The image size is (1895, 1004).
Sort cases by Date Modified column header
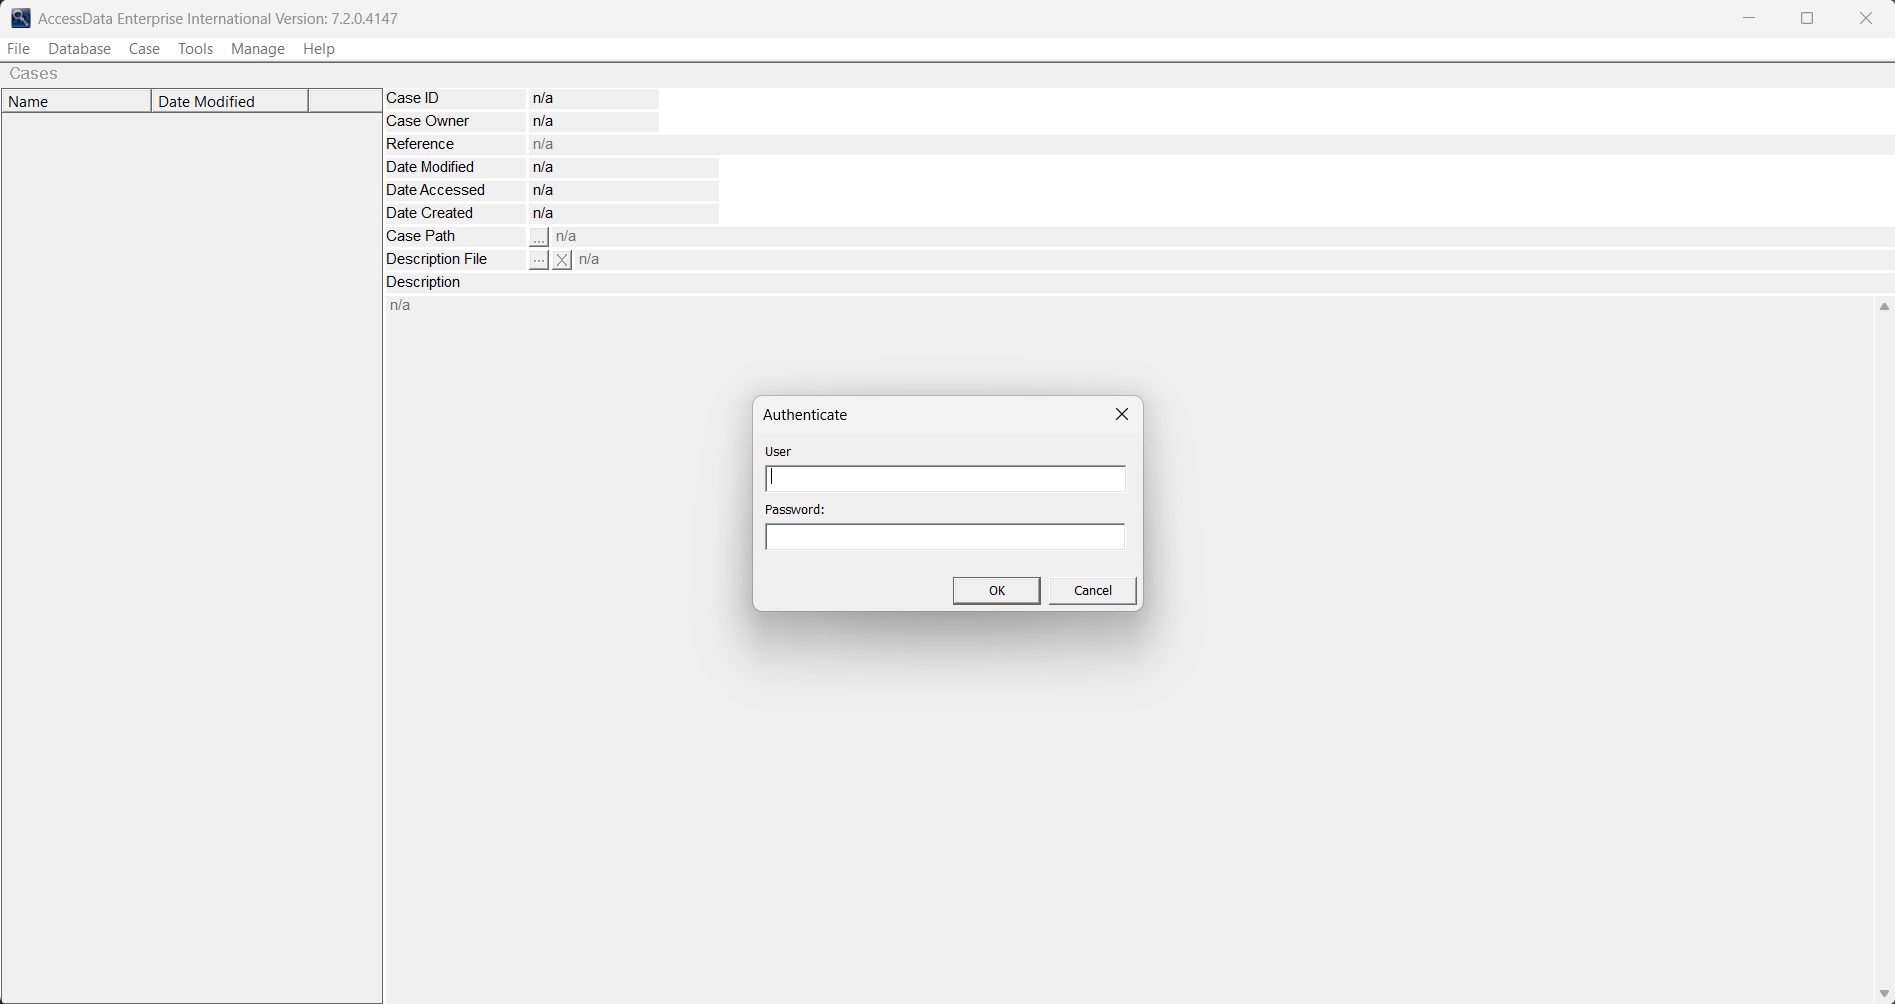[229, 101]
